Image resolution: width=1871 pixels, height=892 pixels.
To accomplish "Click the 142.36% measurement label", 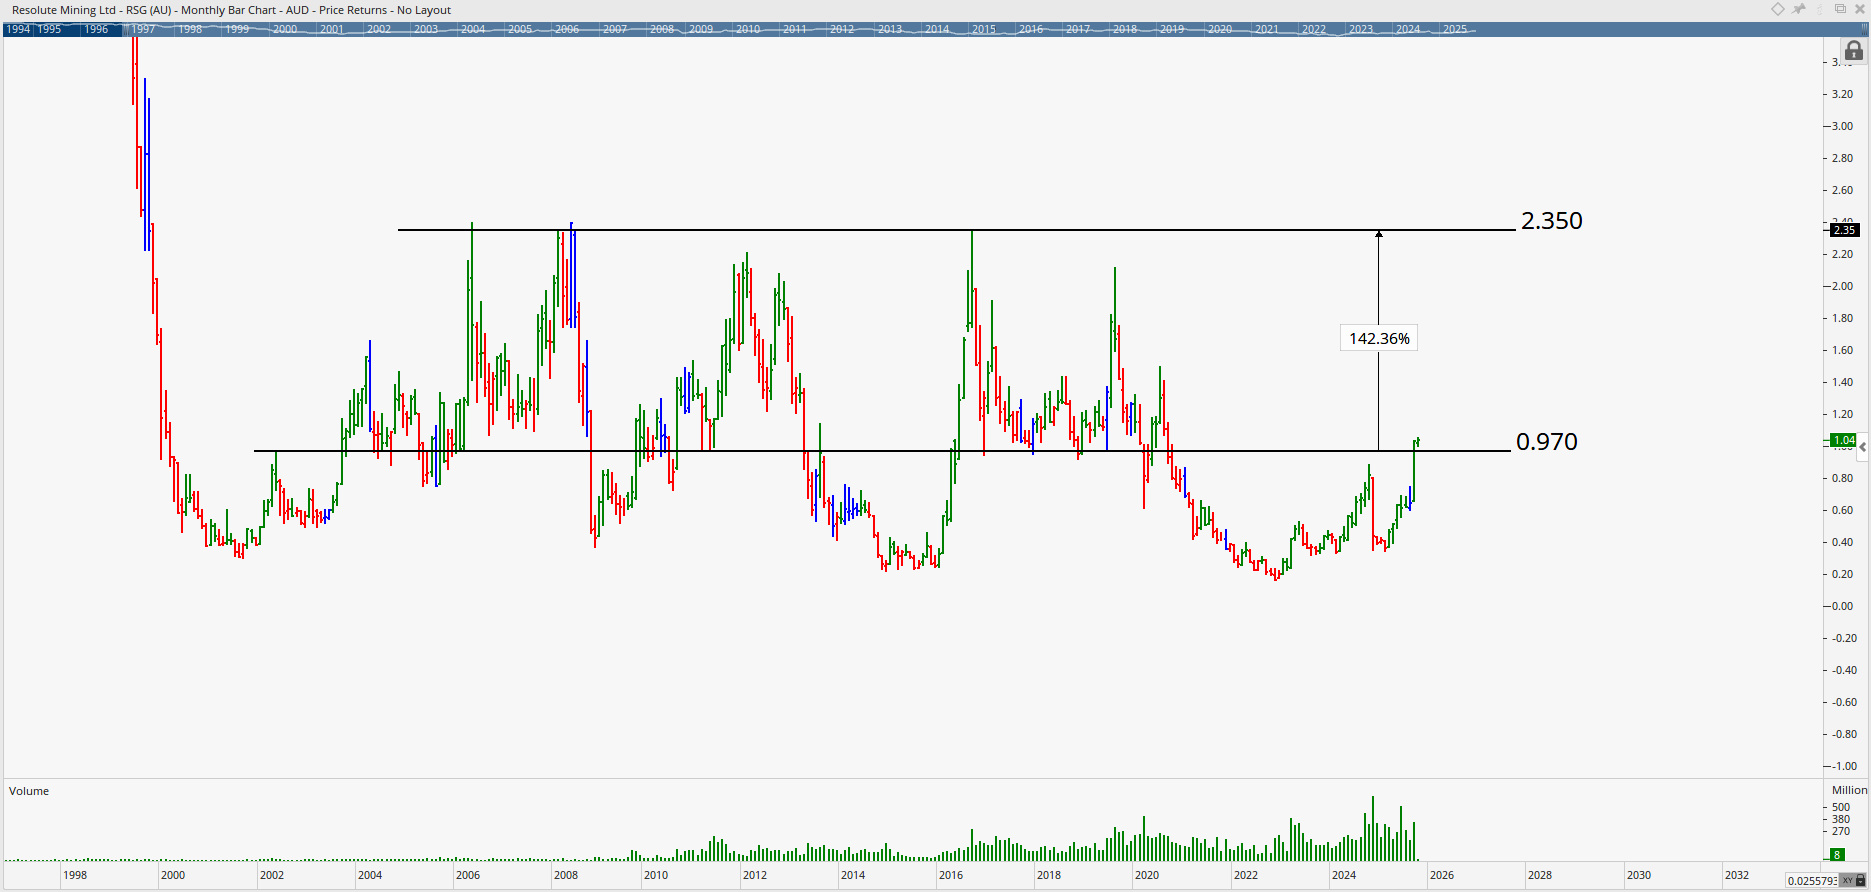I will [1379, 339].
